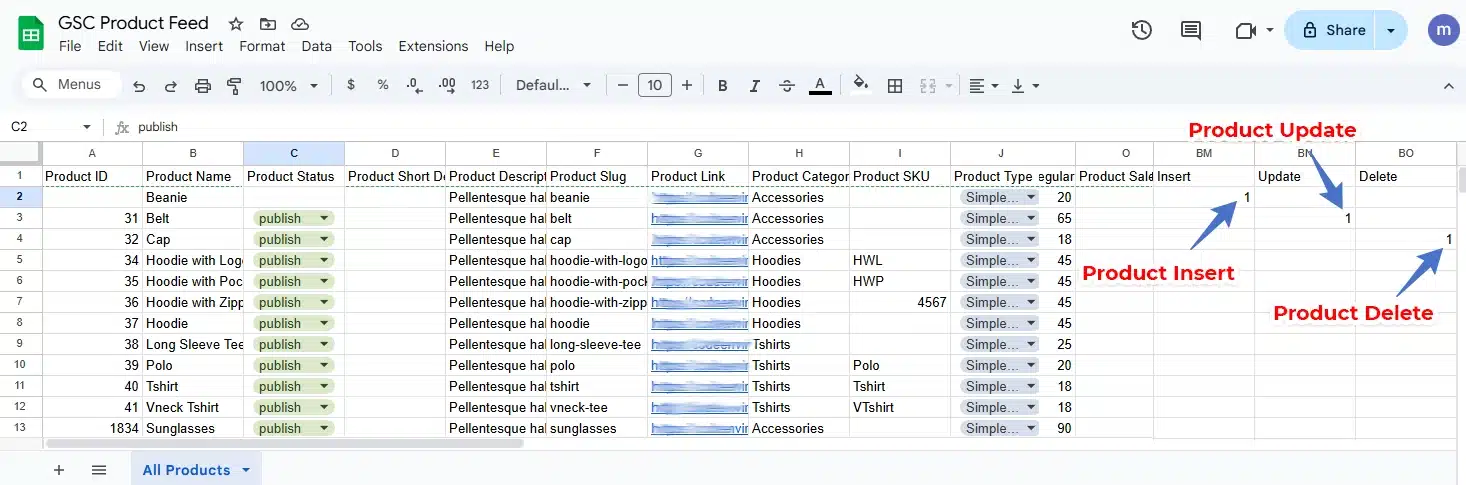The width and height of the screenshot is (1466, 485).
Task: Open the text color picker
Action: click(820, 86)
